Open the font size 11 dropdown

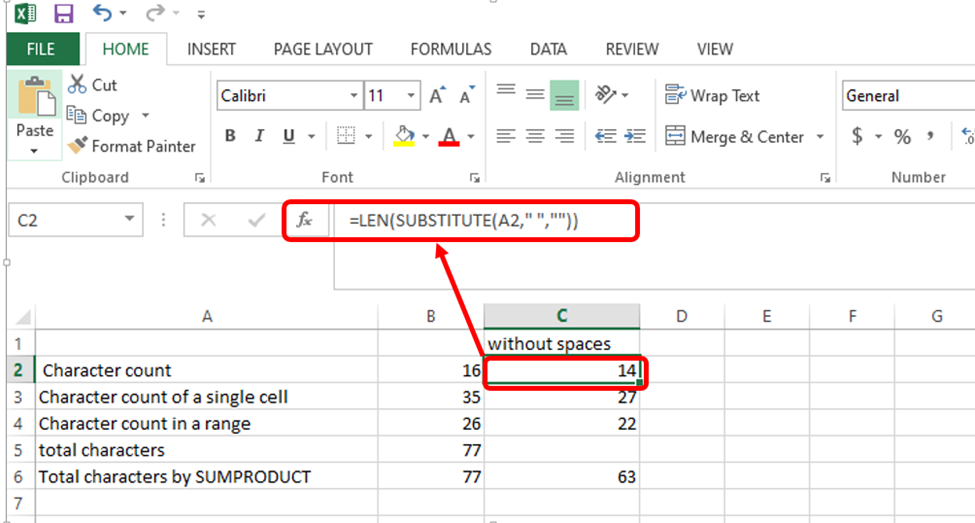coord(411,96)
